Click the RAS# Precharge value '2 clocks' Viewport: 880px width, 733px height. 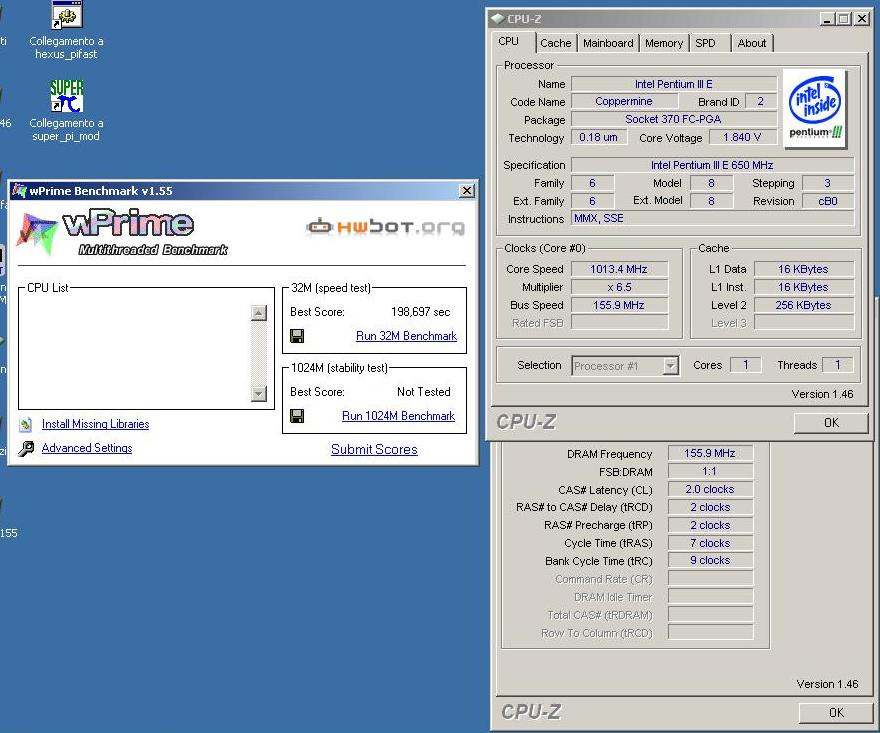click(710, 525)
